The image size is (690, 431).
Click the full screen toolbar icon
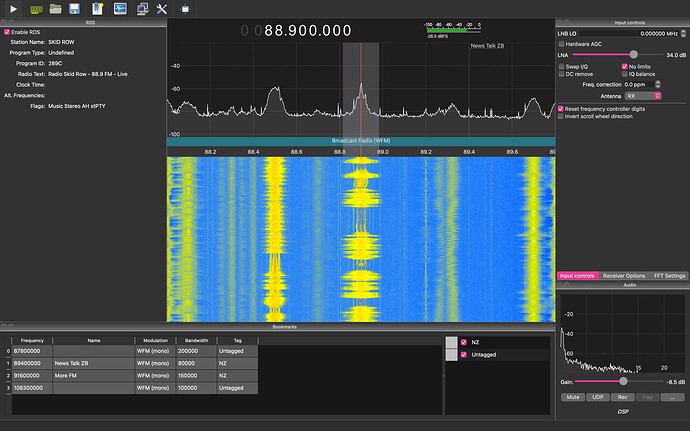(186, 9)
